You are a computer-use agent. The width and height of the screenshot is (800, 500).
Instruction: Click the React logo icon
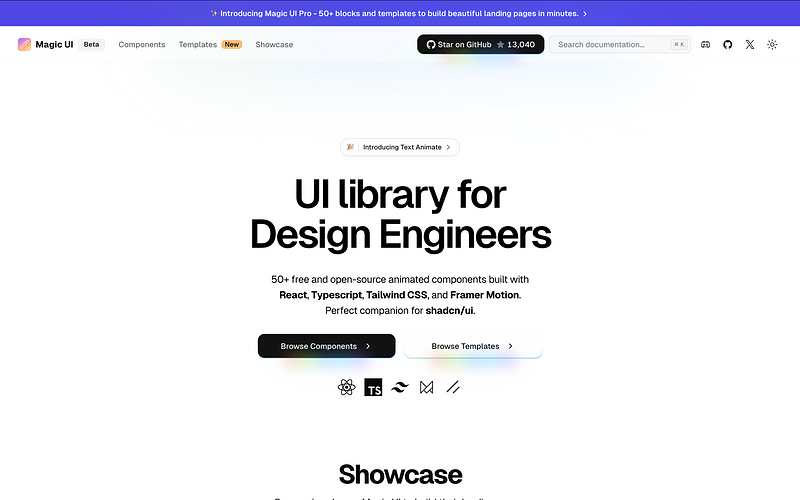pyautogui.click(x=346, y=387)
